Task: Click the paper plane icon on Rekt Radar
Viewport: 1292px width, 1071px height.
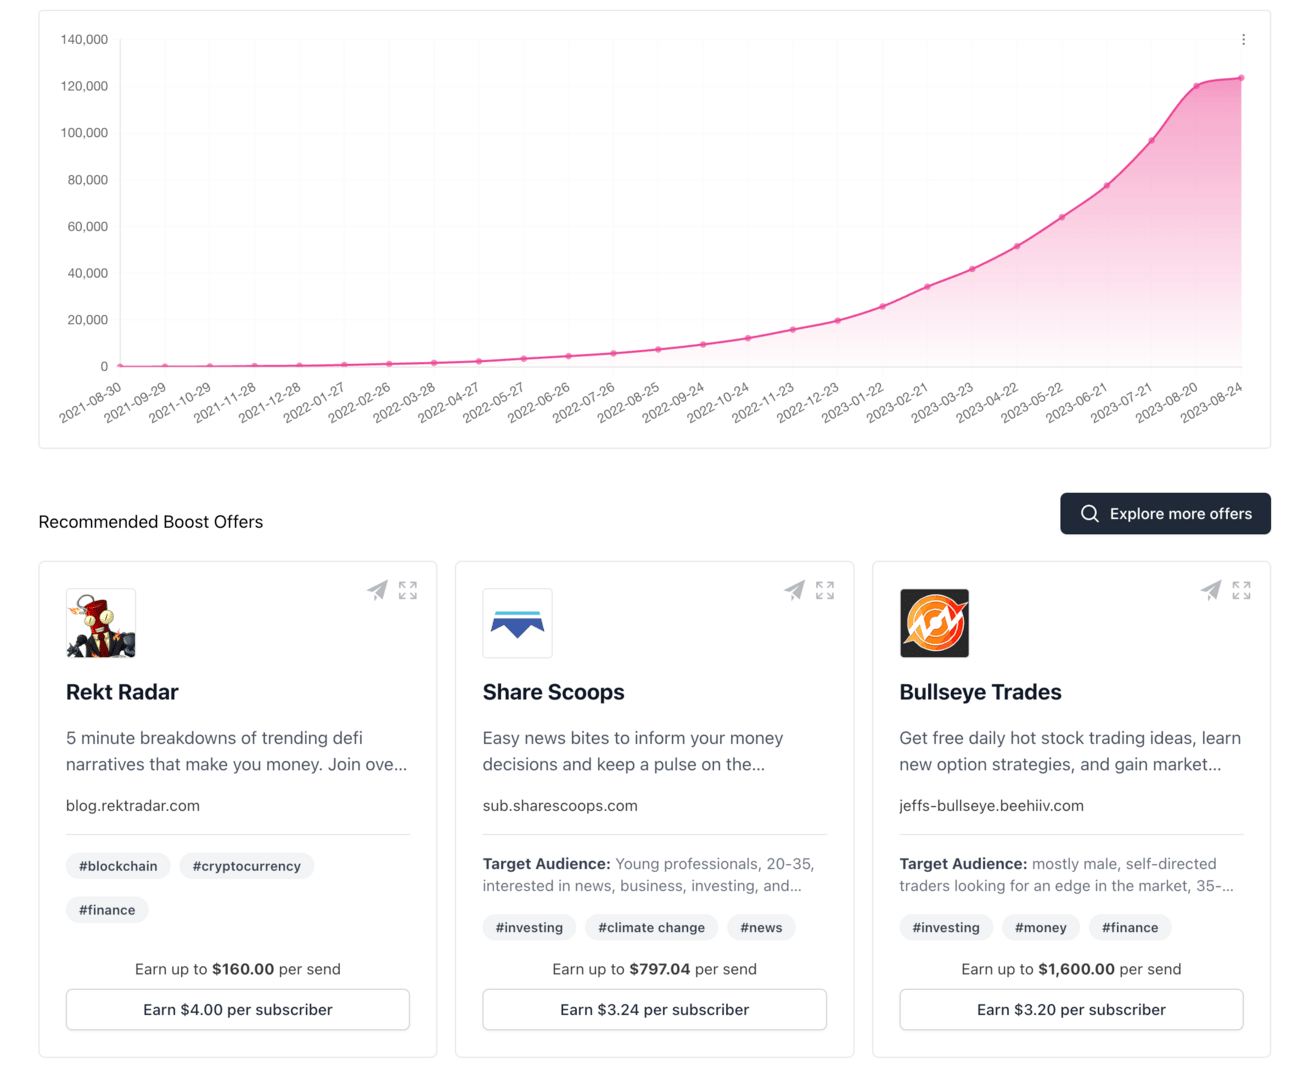Action: tap(377, 590)
